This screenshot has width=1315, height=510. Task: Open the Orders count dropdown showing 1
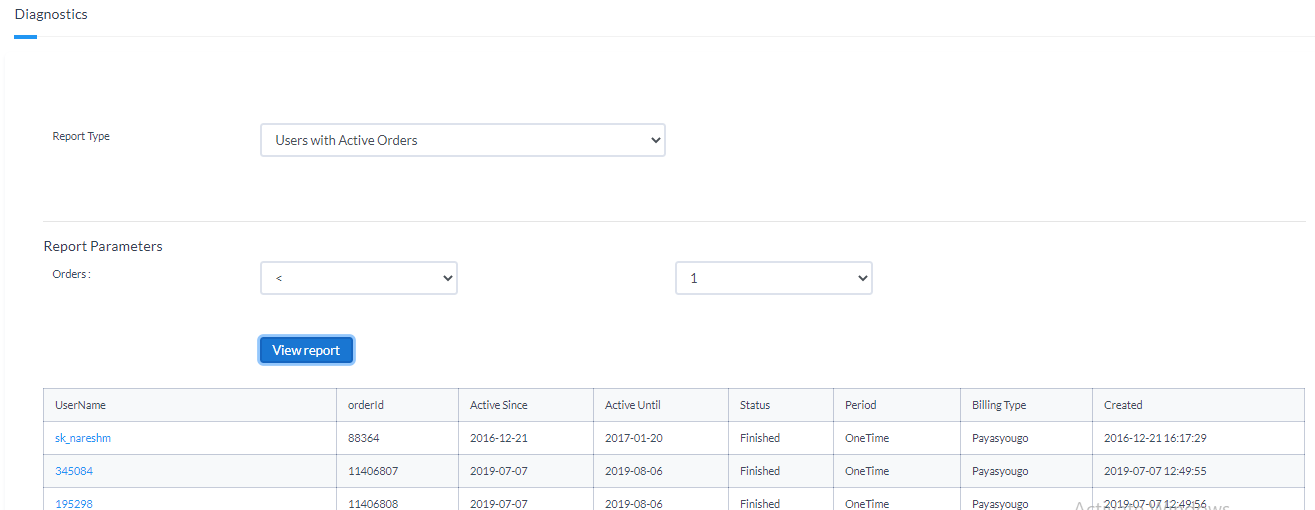click(773, 278)
